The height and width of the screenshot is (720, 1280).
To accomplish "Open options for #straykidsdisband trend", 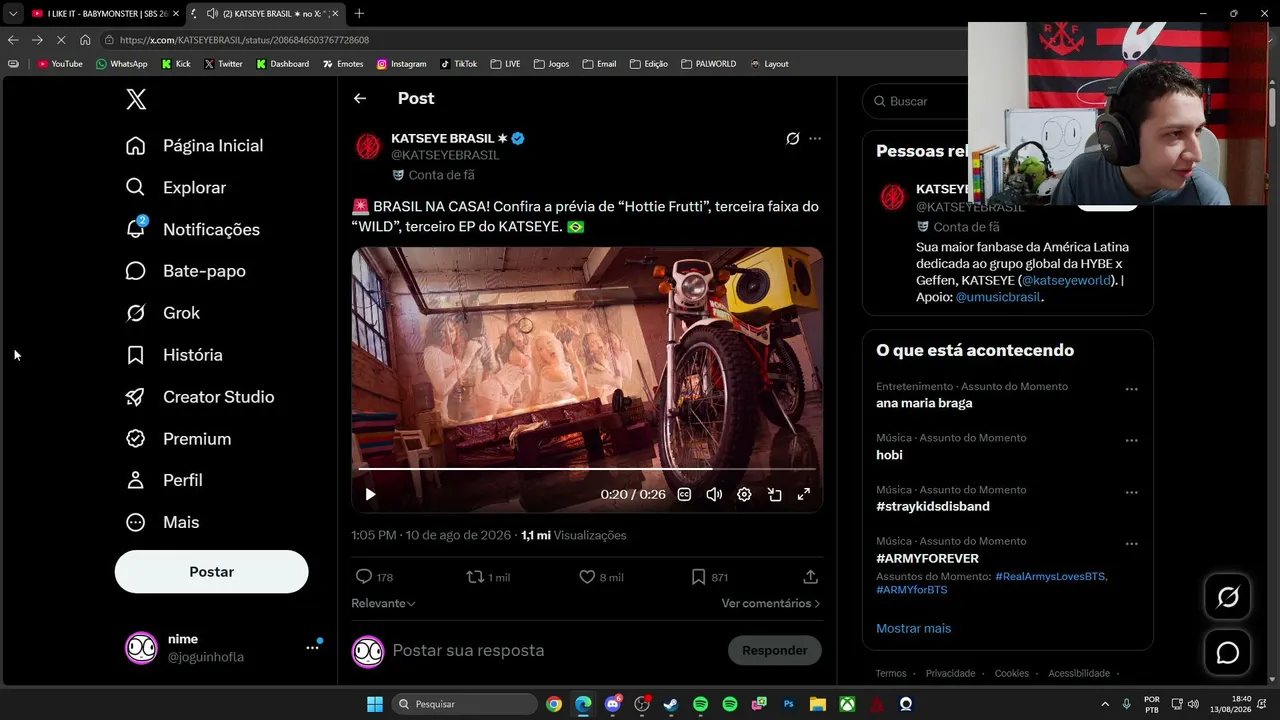I will 1131,493.
